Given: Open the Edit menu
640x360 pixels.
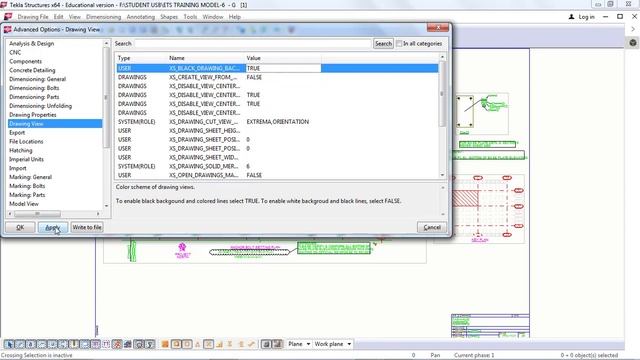Looking at the screenshot, I should click(58, 17).
